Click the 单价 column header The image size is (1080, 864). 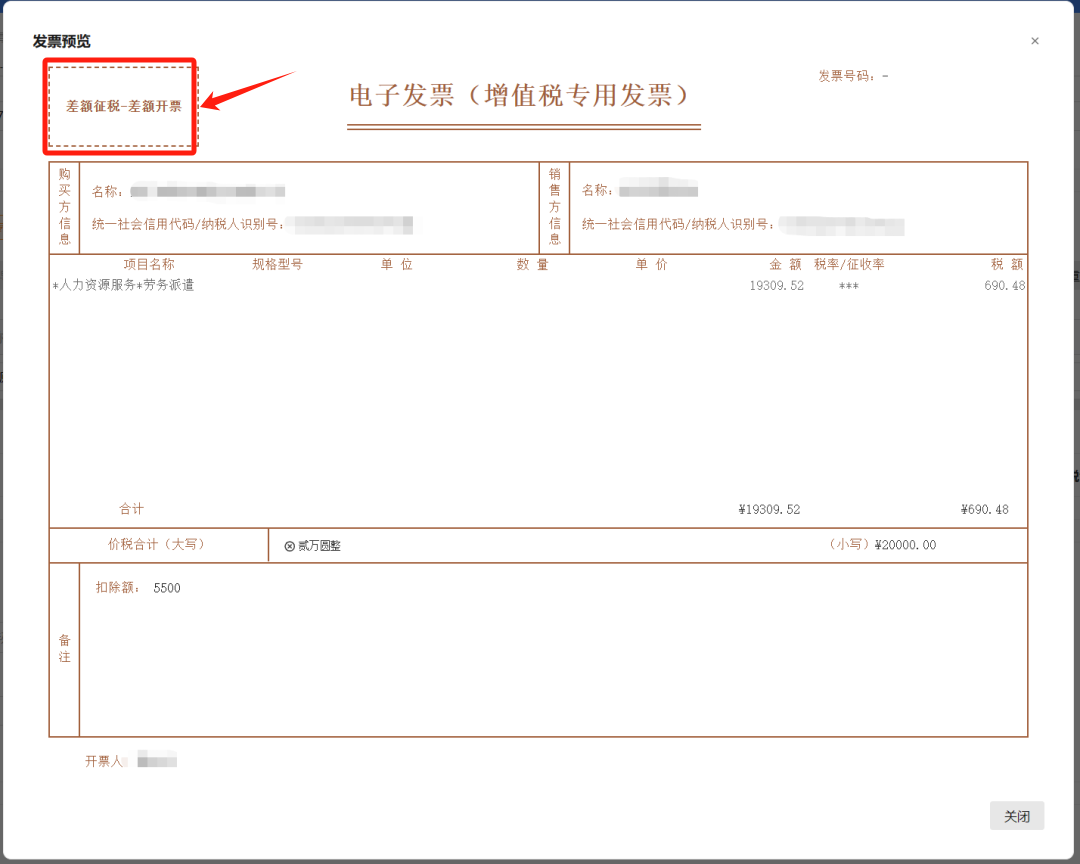[x=651, y=264]
